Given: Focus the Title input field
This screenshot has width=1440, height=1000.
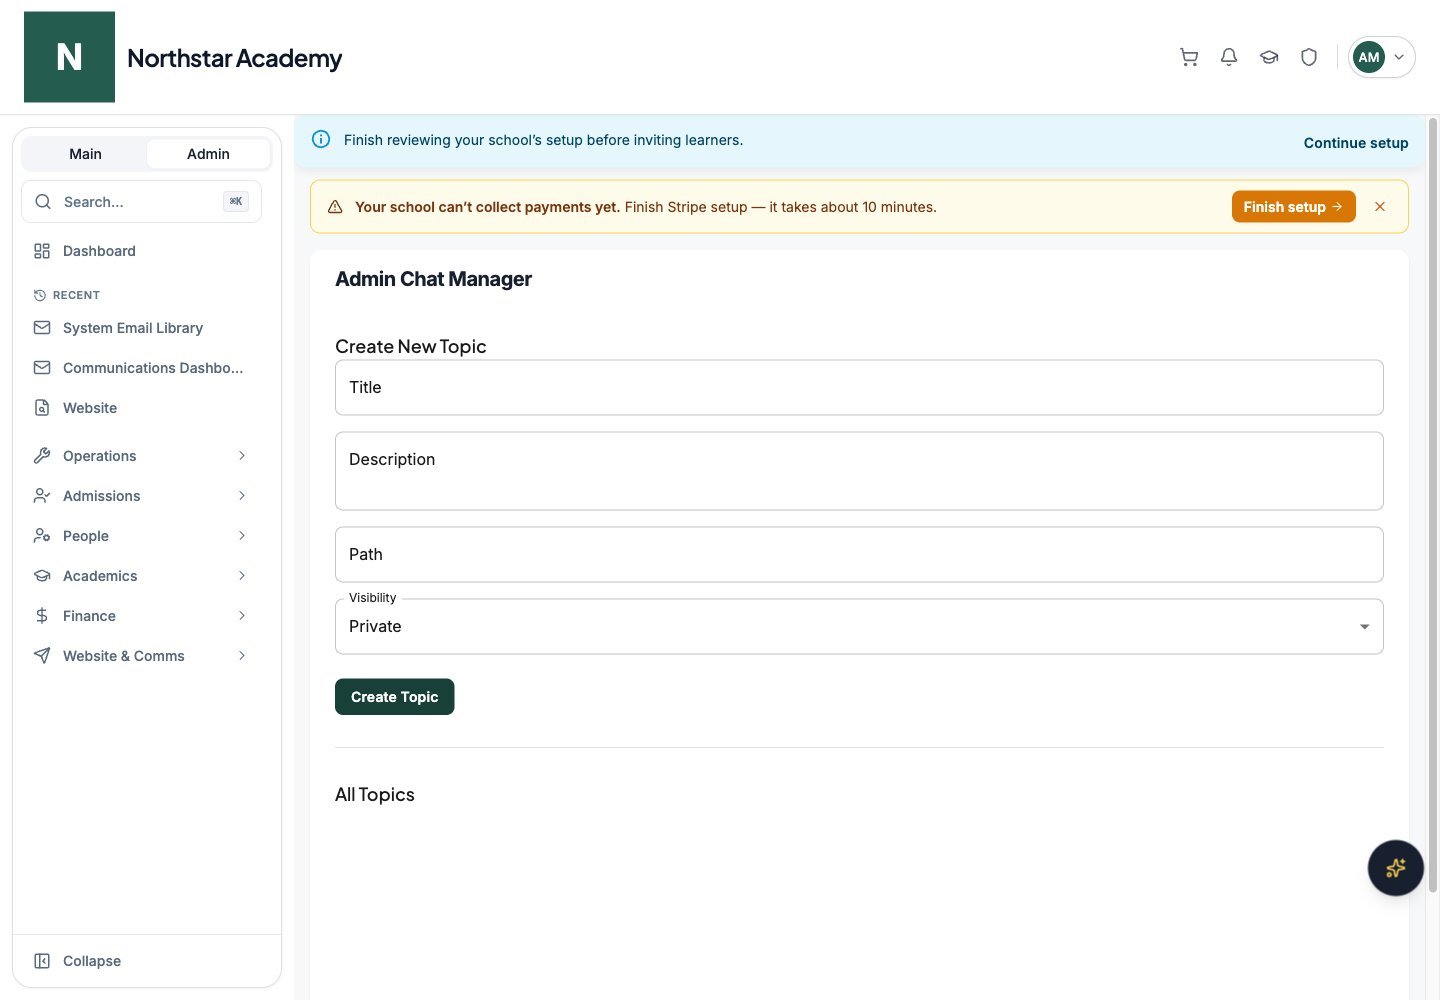Looking at the screenshot, I should pyautogui.click(x=859, y=388).
